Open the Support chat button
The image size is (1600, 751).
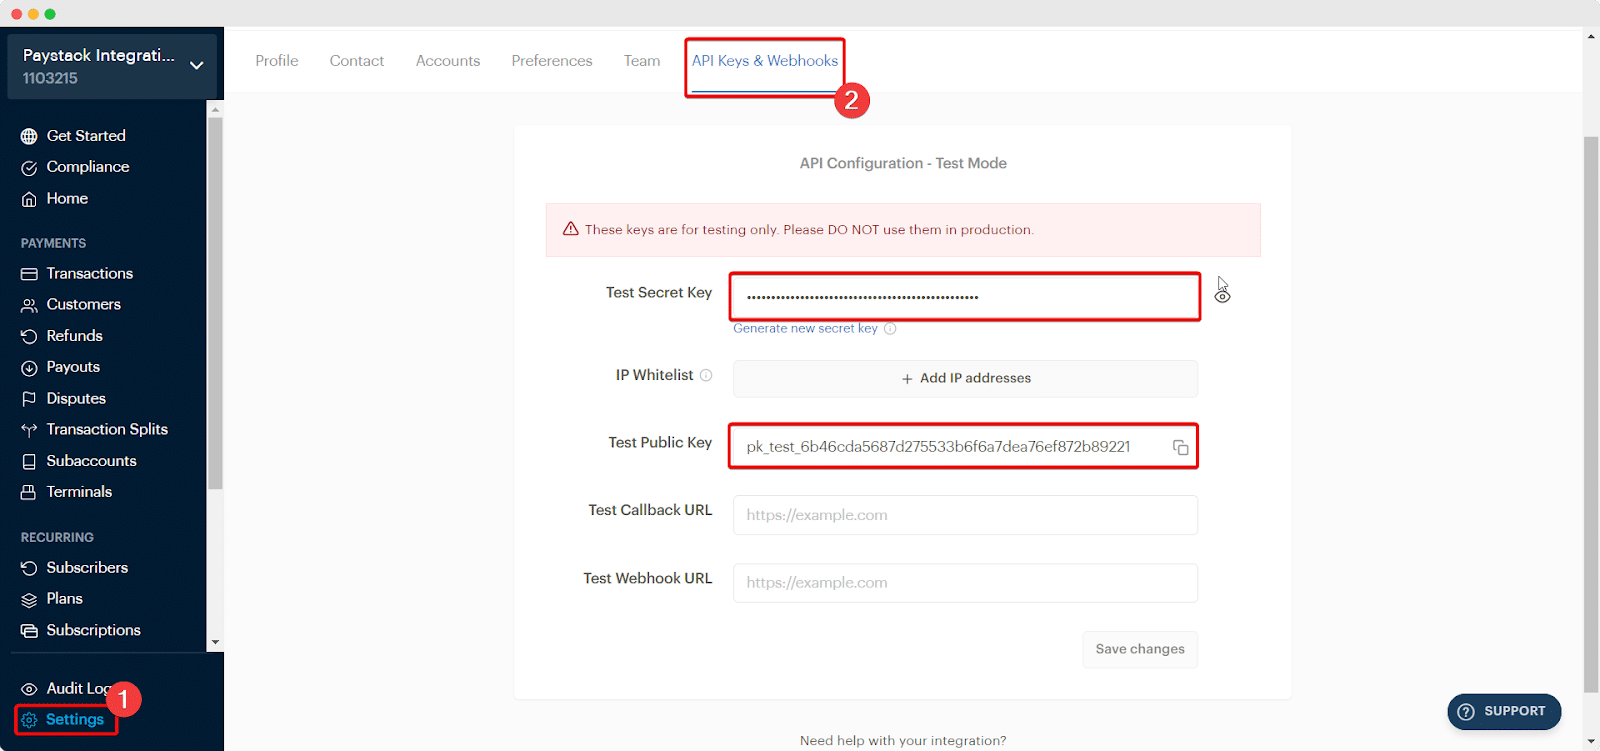click(1504, 712)
